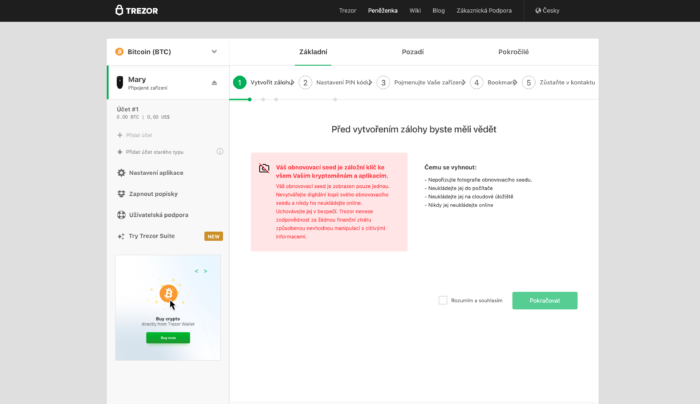700x404 pixels.
Task: Click the info icon beside Přidat účet starého typu
Action: pos(219,152)
